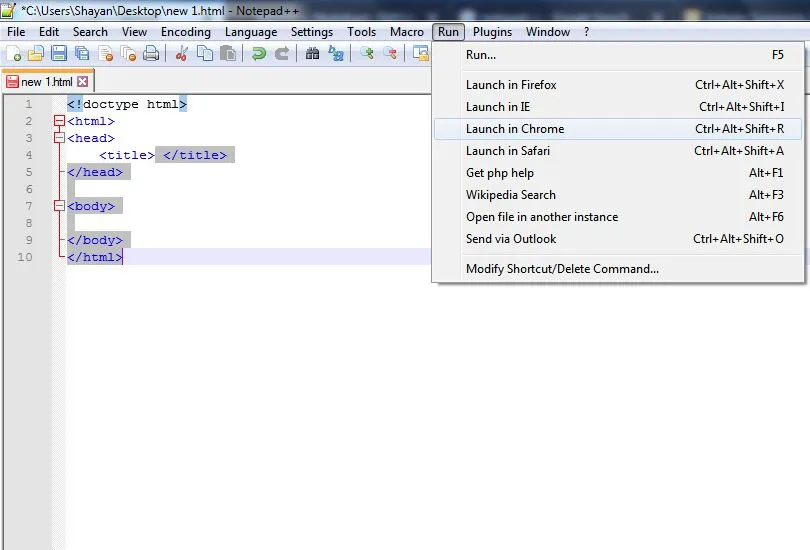The image size is (810, 550).
Task: Click the closing </html> text on line 10
Action: pos(95,257)
